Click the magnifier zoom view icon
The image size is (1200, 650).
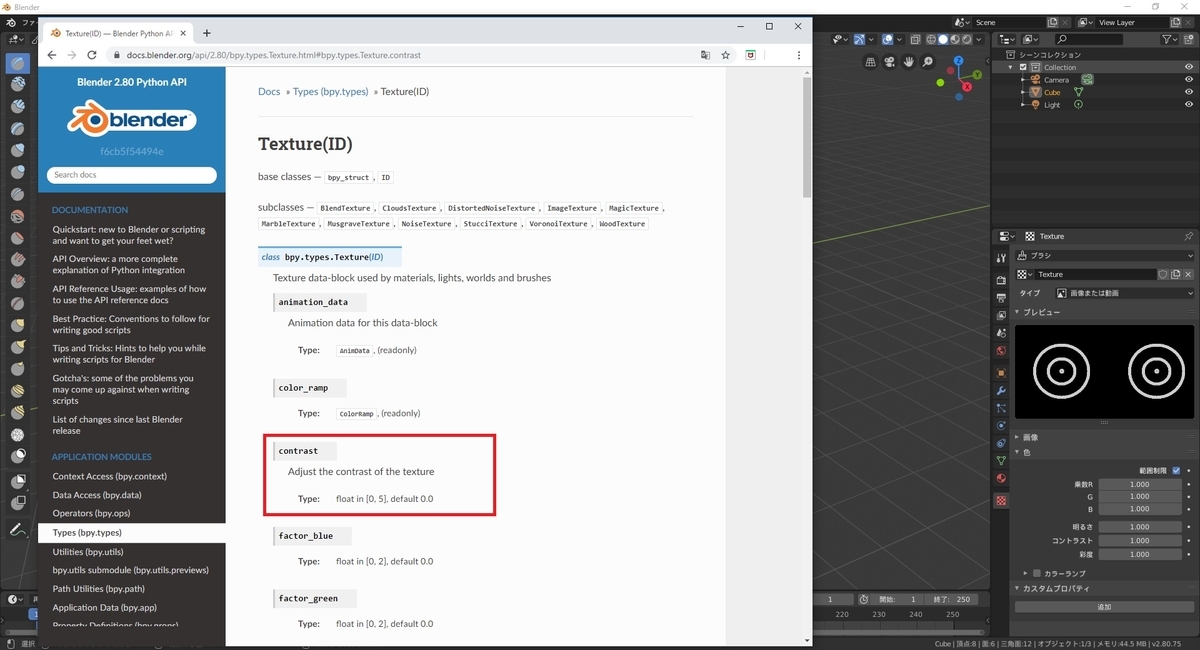[927, 61]
